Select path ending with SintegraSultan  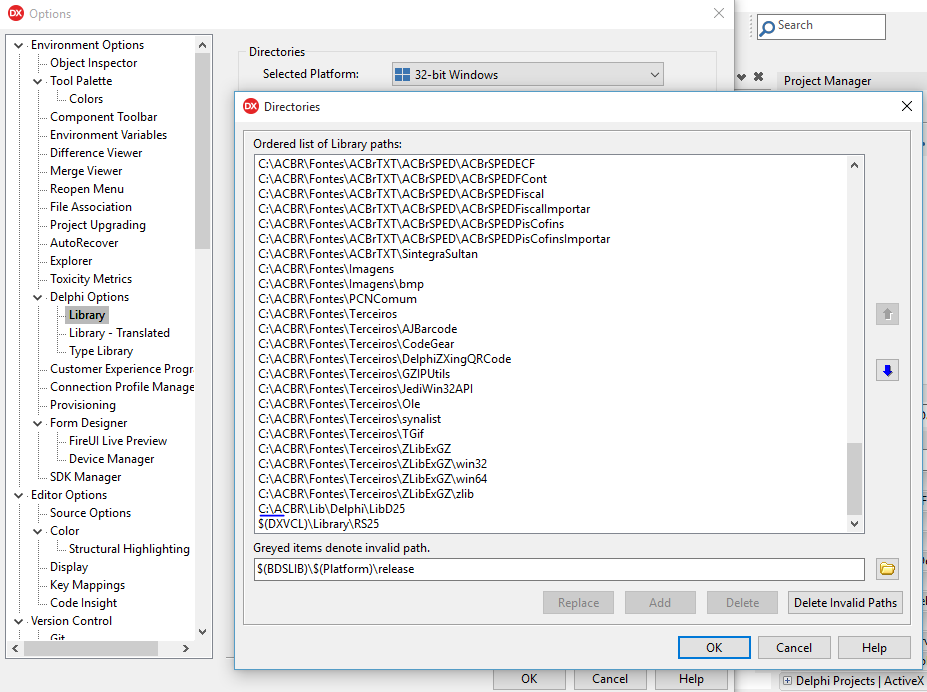click(368, 254)
